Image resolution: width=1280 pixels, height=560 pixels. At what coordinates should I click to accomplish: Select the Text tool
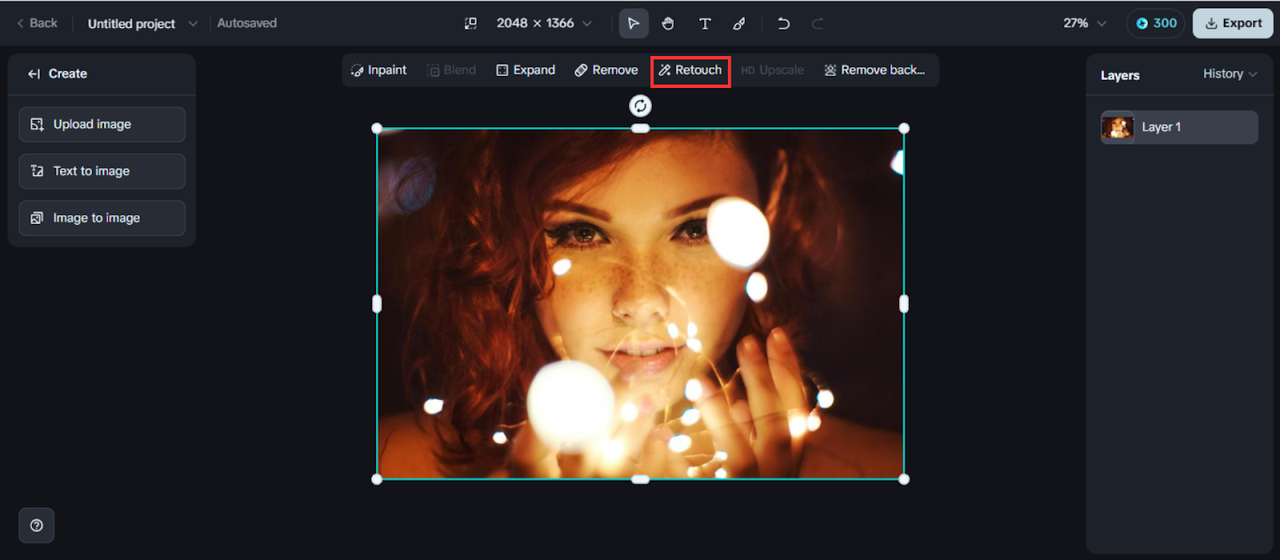pyautogui.click(x=704, y=23)
